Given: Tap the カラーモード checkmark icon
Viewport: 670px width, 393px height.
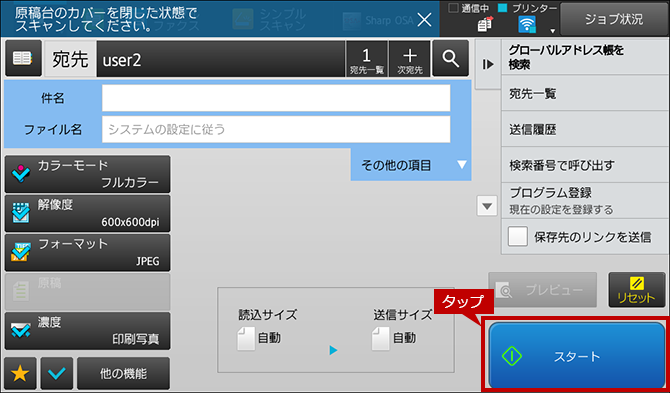Looking at the screenshot, I should click(x=21, y=174).
